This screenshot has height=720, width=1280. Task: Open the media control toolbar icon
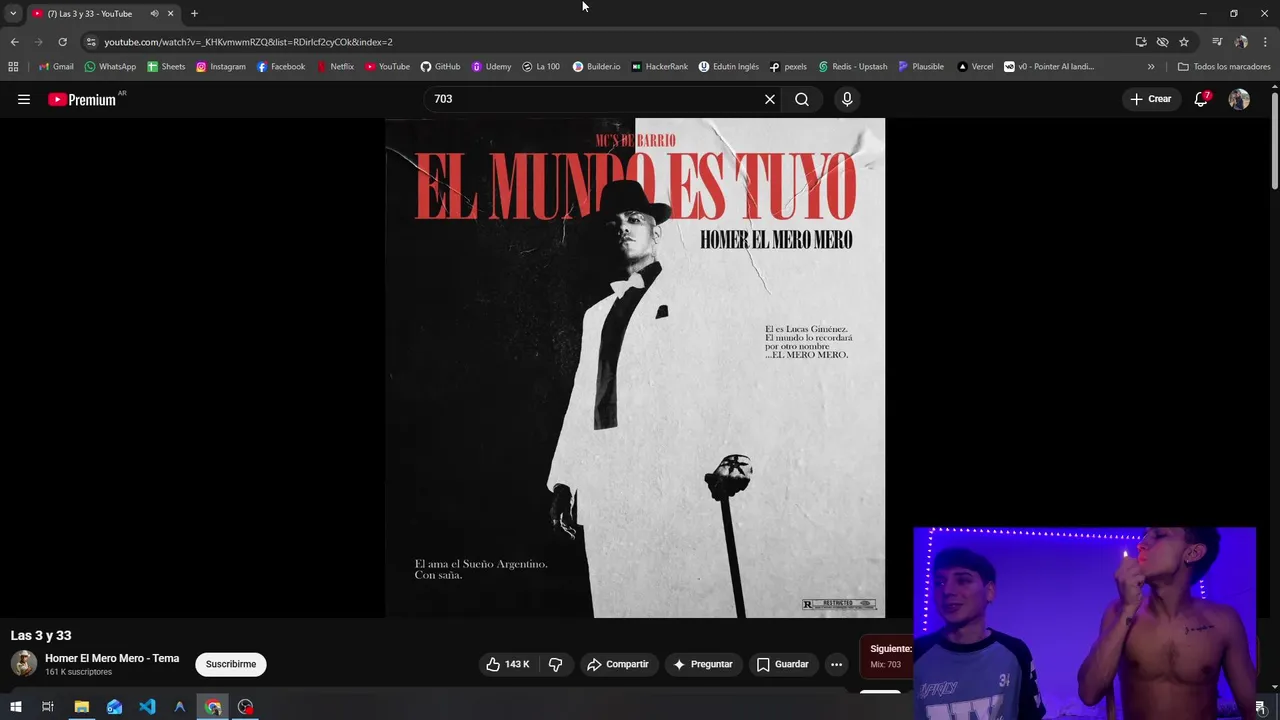click(x=1217, y=42)
